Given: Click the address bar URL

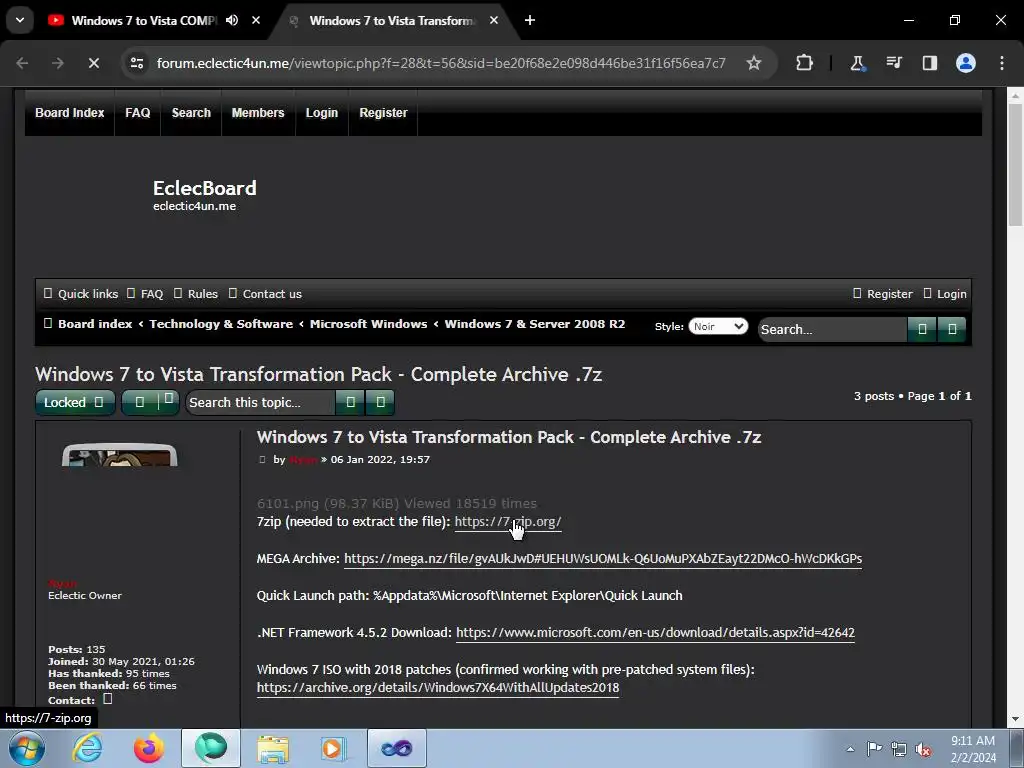Looking at the screenshot, I should pos(441,63).
